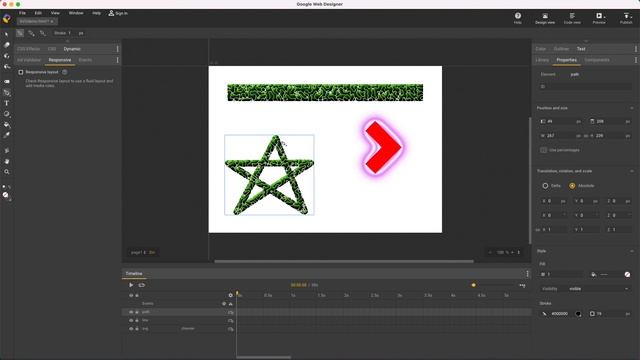This screenshot has height=360, width=640.
Task: Open the Dynamic panel options menu
Action: pos(118,49)
